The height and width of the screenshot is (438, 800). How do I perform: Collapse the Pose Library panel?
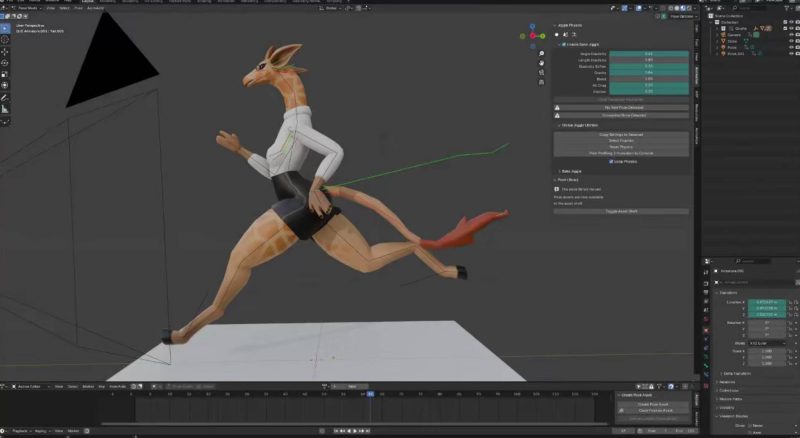555,180
